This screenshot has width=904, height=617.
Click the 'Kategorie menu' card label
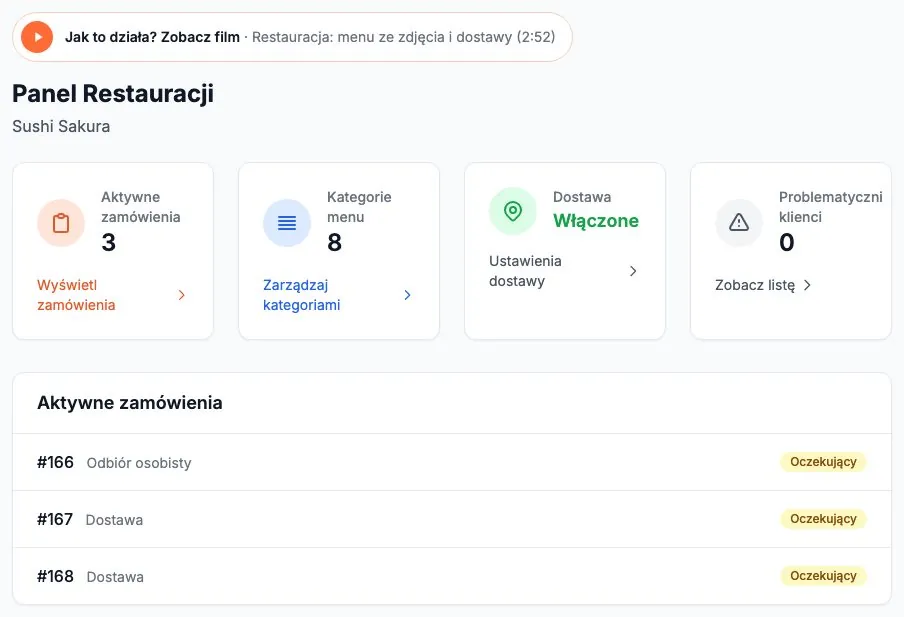point(359,207)
